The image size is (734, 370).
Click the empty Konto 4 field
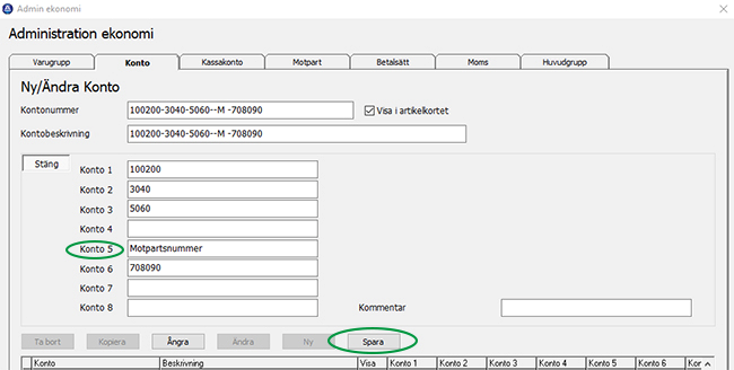[222, 229]
